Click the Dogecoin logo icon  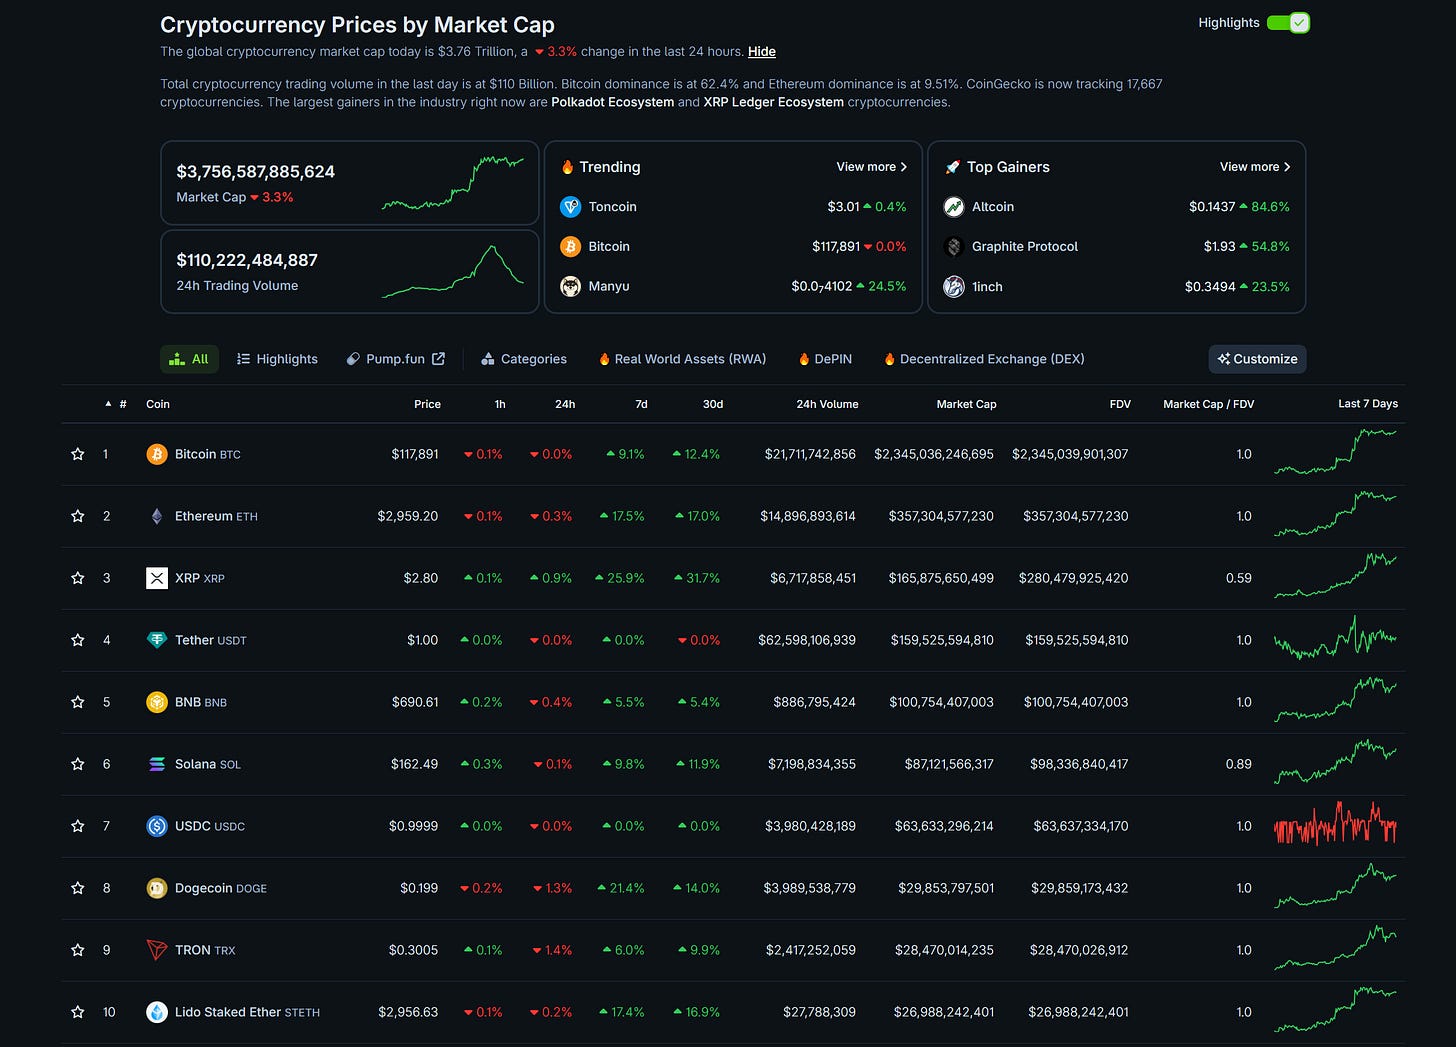(157, 888)
